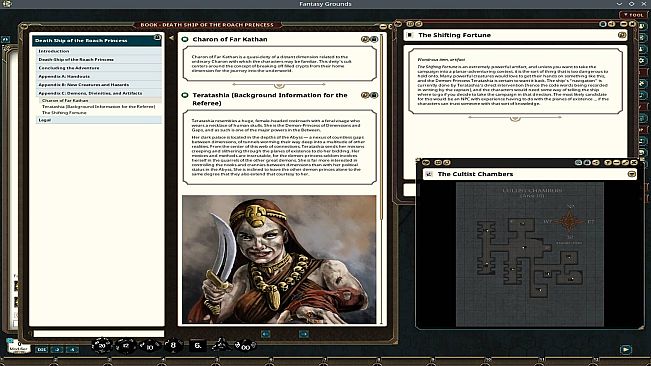Toggle lock icon in book index header
This screenshot has height=366, width=651.
157,38
